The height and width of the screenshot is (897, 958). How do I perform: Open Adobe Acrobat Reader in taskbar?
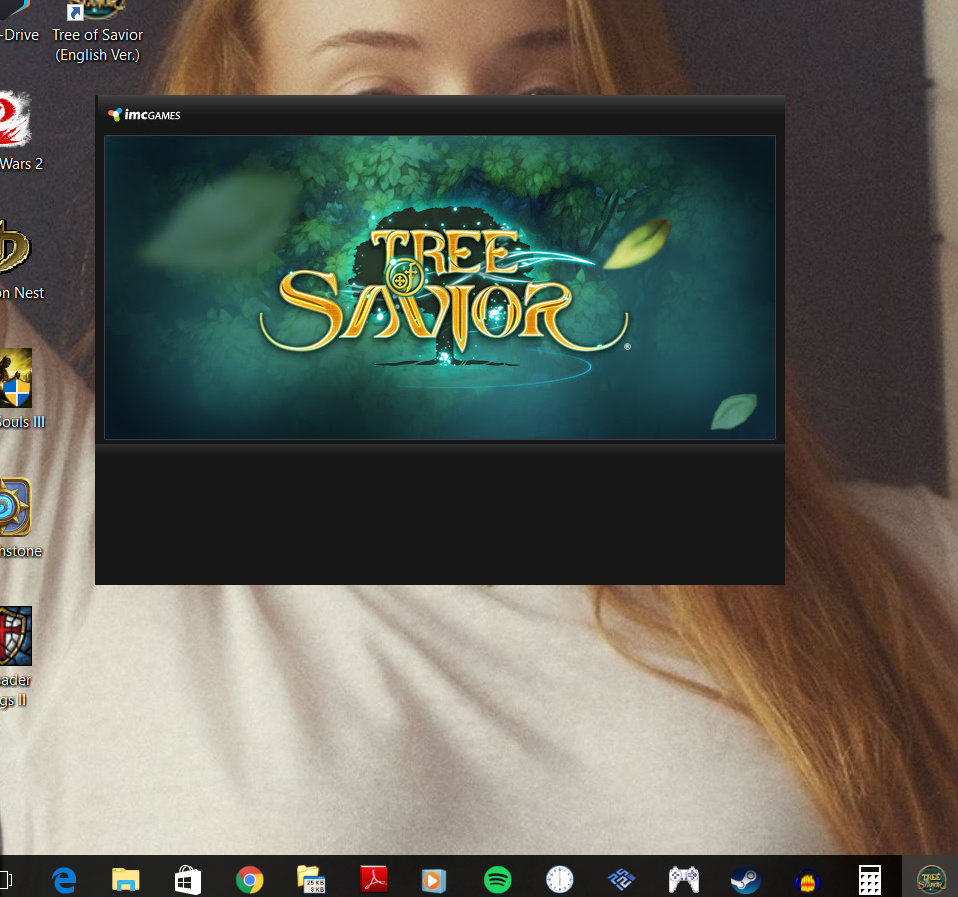click(373, 879)
